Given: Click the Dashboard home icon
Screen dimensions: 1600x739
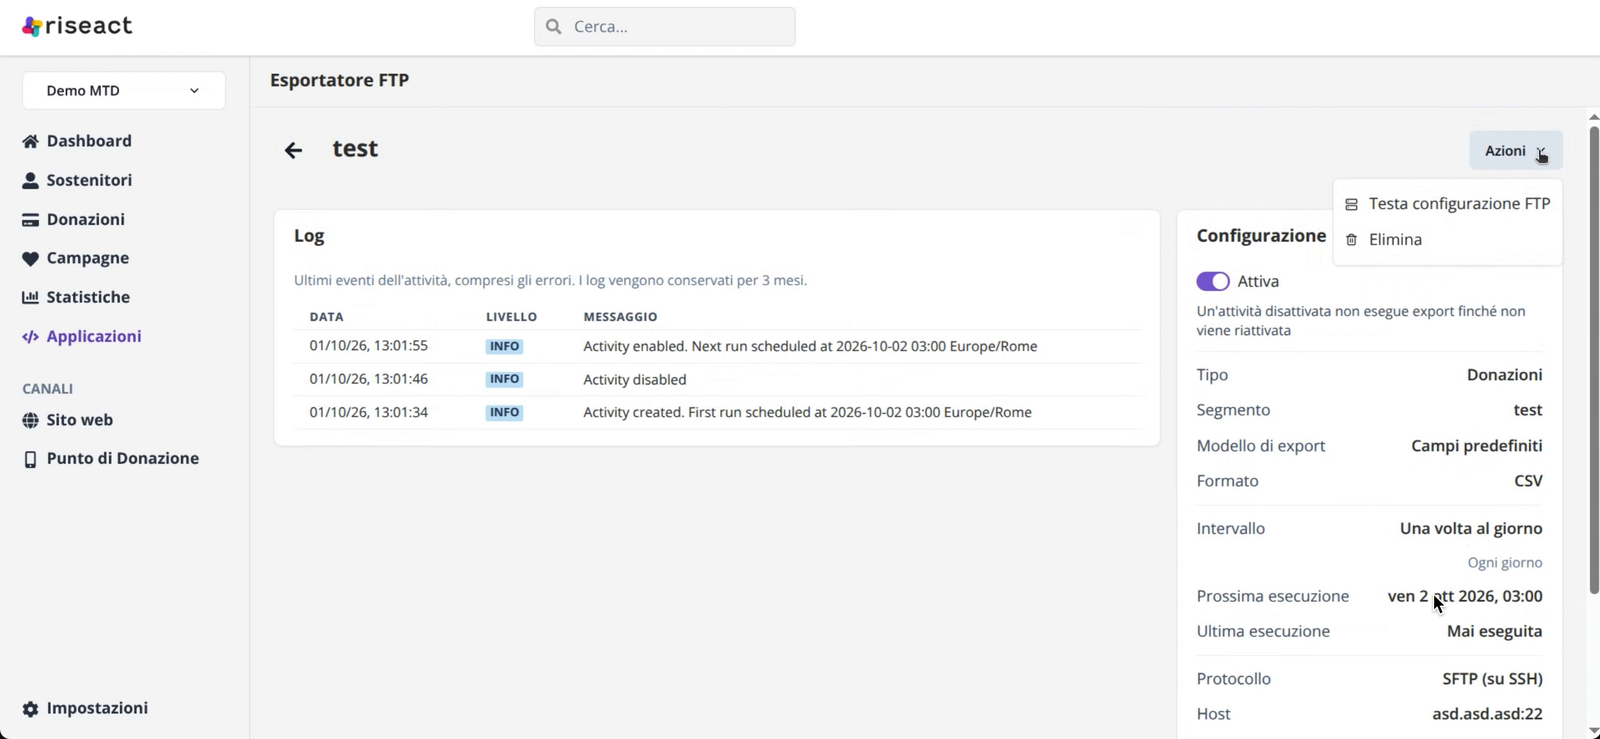Looking at the screenshot, I should click(30, 141).
